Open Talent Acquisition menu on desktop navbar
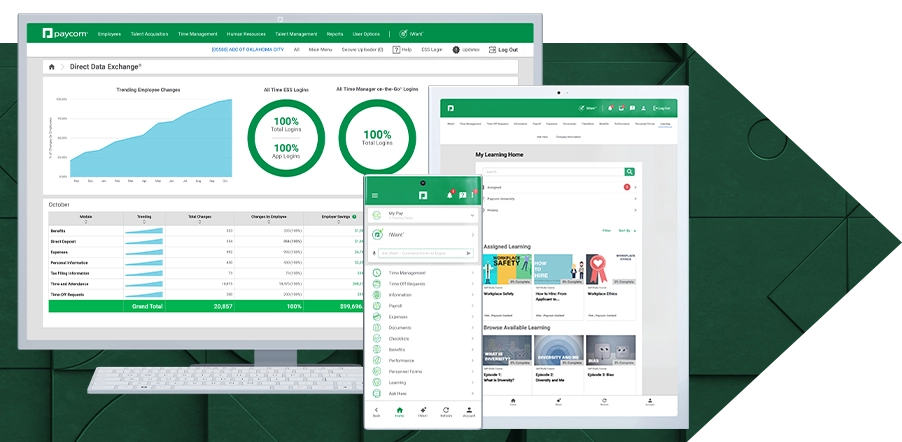Viewport: 902px width, 442px height. point(150,34)
